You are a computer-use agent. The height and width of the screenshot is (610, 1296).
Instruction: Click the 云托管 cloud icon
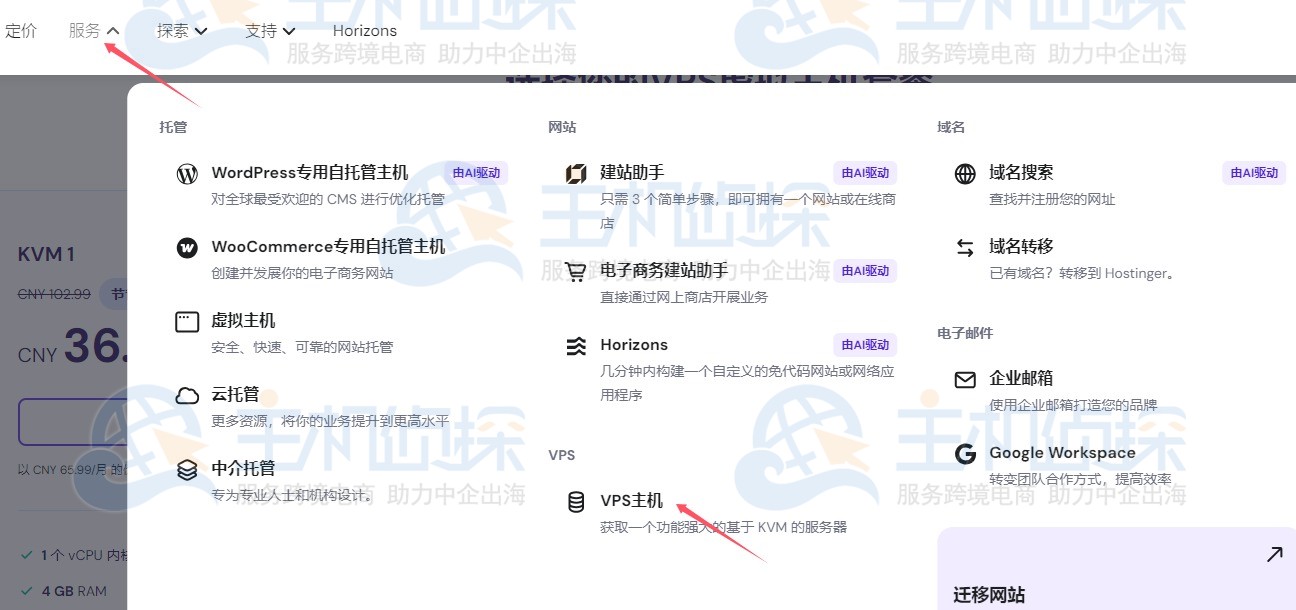[187, 396]
